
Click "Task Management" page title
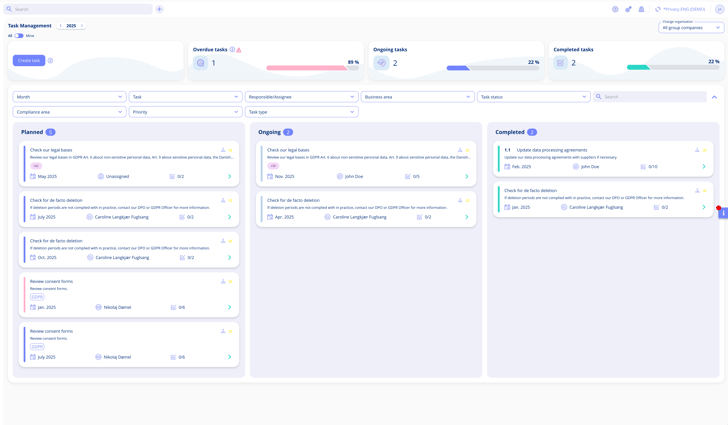(30, 26)
